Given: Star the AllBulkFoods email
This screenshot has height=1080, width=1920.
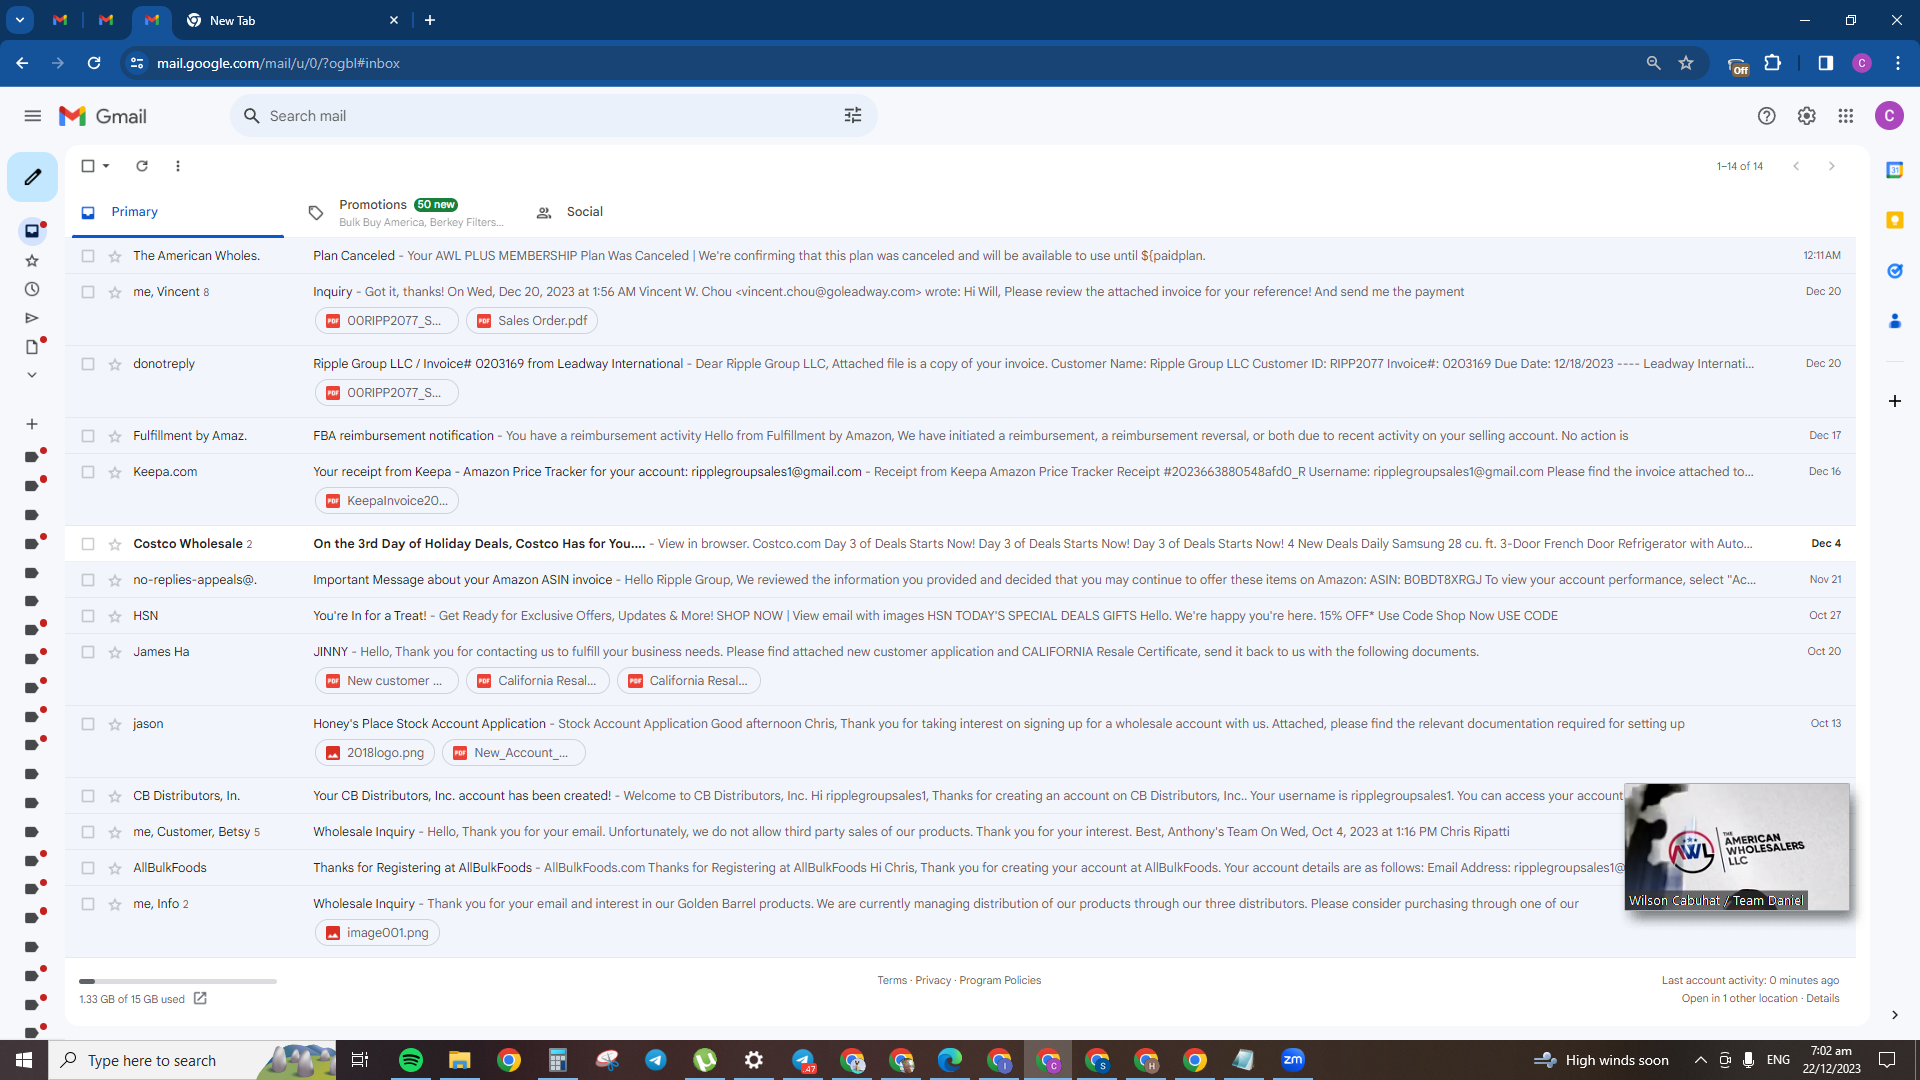Looking at the screenshot, I should point(115,868).
